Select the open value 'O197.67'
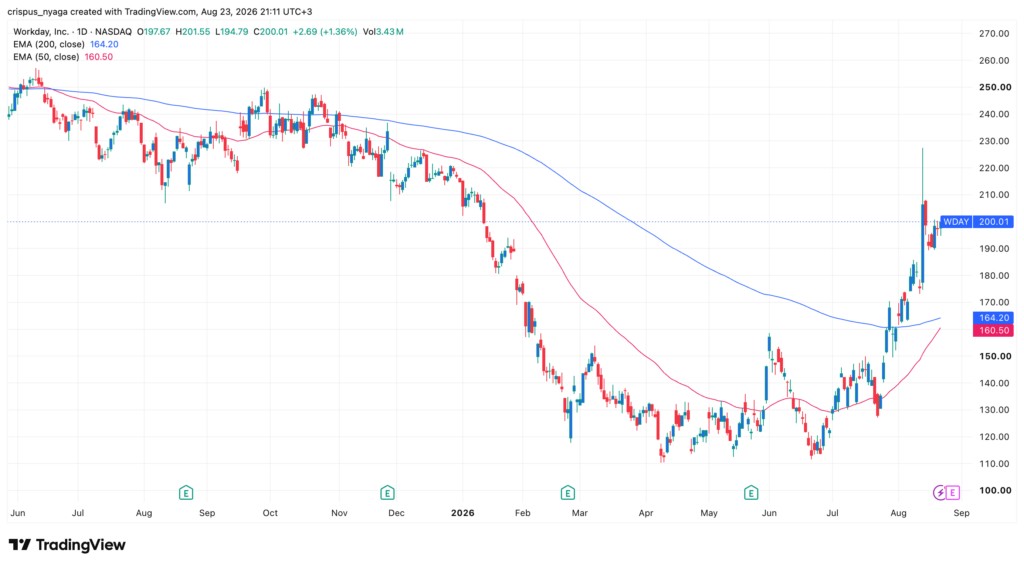The height and width of the screenshot is (567, 1024). (x=153, y=31)
